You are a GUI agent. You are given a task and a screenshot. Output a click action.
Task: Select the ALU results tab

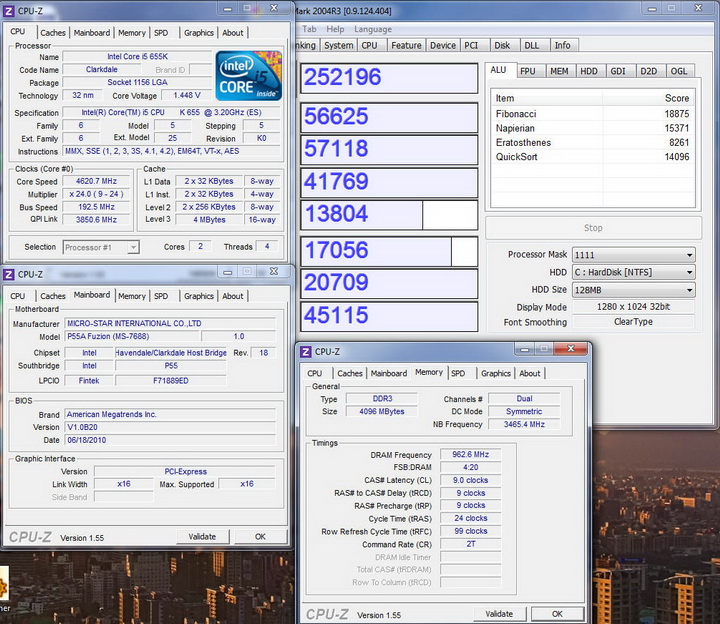499,70
